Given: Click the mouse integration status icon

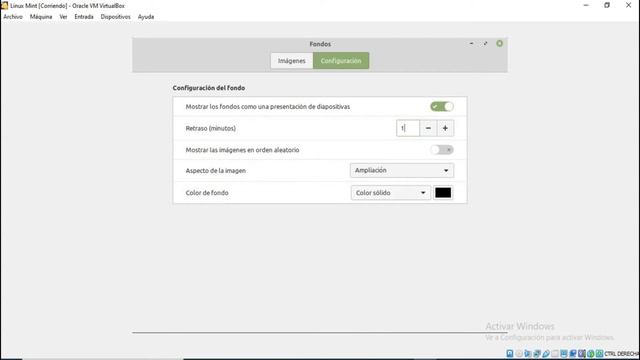Looking at the screenshot, I should [x=591, y=353].
